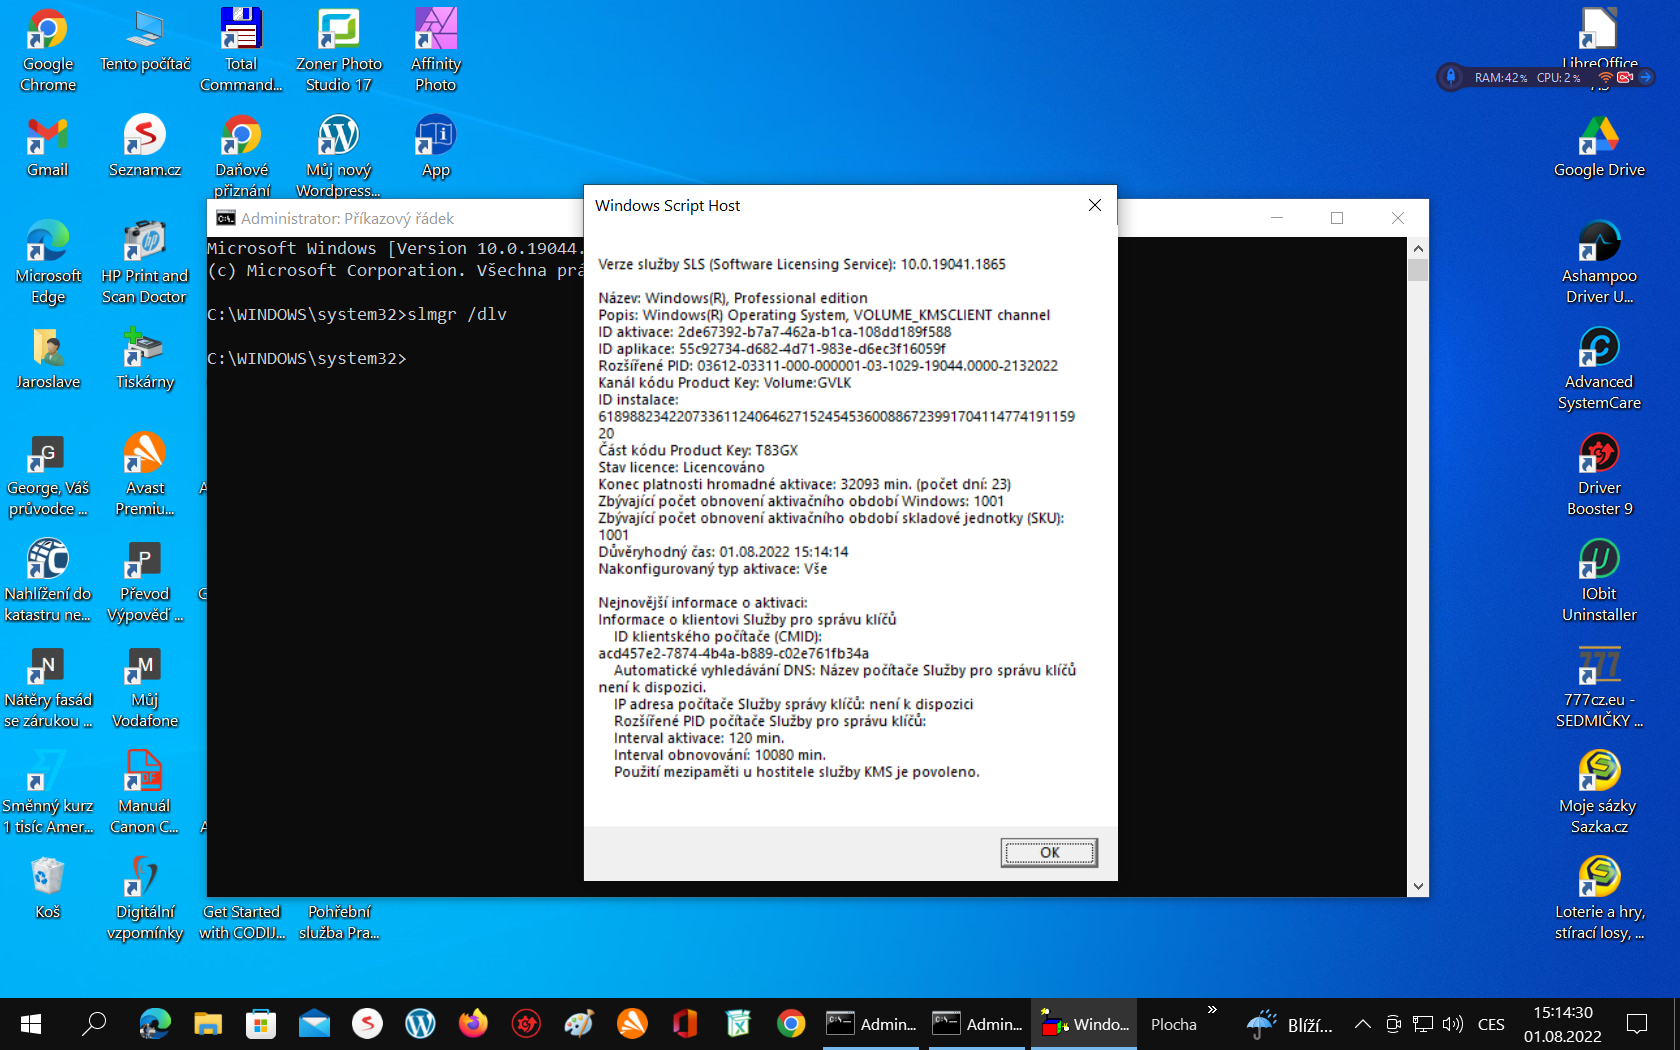Open the clock showing 15:14:30

[1563, 1024]
